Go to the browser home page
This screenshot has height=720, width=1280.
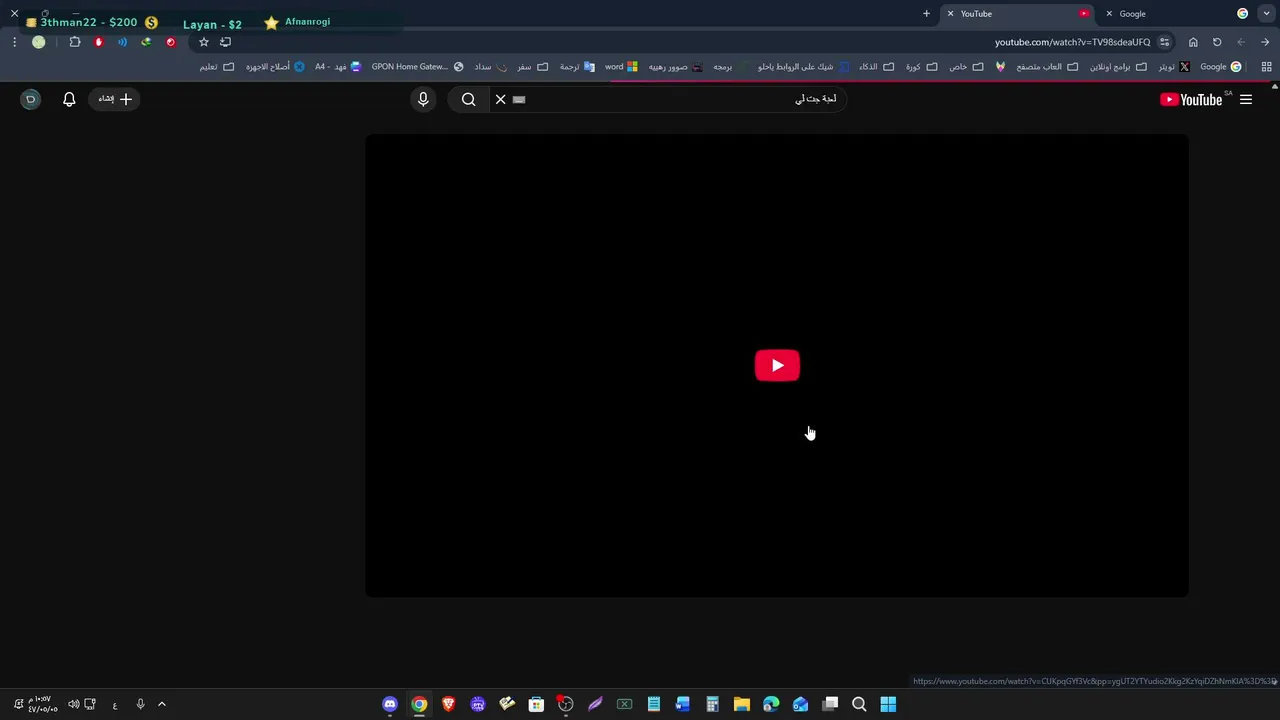1193,42
